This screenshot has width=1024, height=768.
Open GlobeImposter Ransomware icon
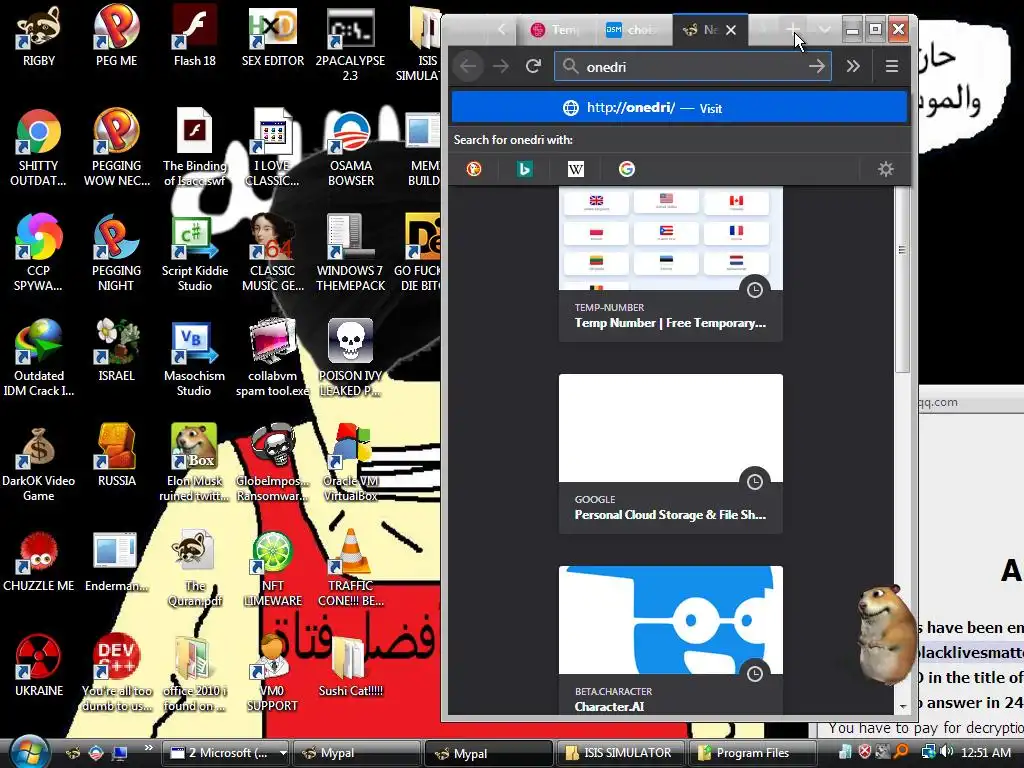point(273,463)
